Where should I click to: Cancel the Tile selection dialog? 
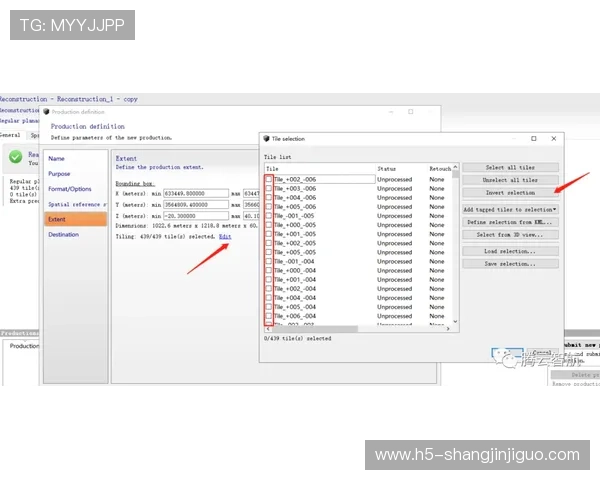(541, 353)
